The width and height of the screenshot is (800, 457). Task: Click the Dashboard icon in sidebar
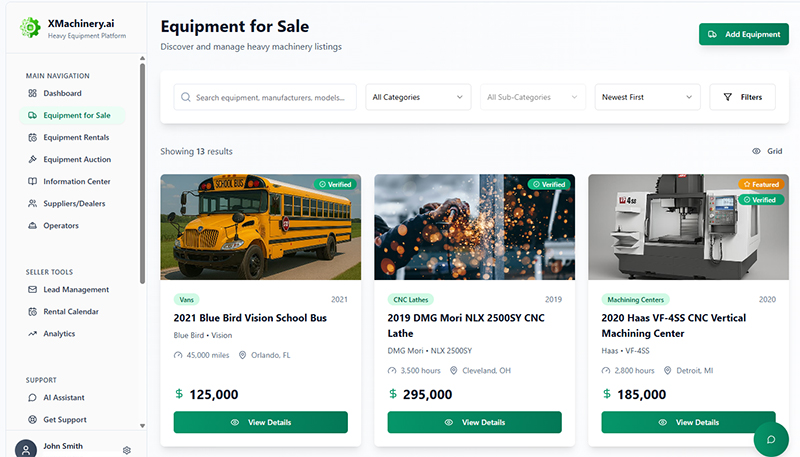(x=33, y=93)
